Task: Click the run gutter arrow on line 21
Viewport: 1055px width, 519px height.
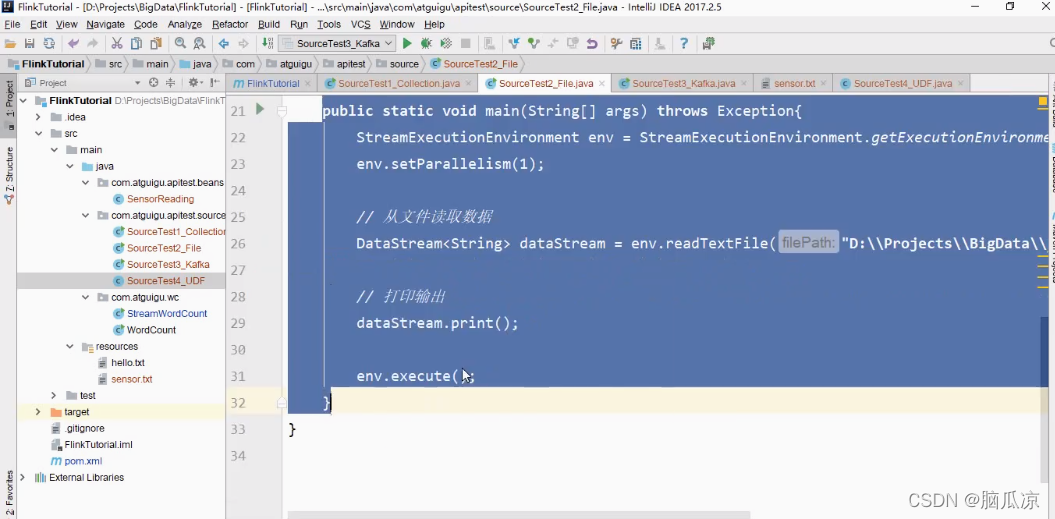Action: (260, 109)
